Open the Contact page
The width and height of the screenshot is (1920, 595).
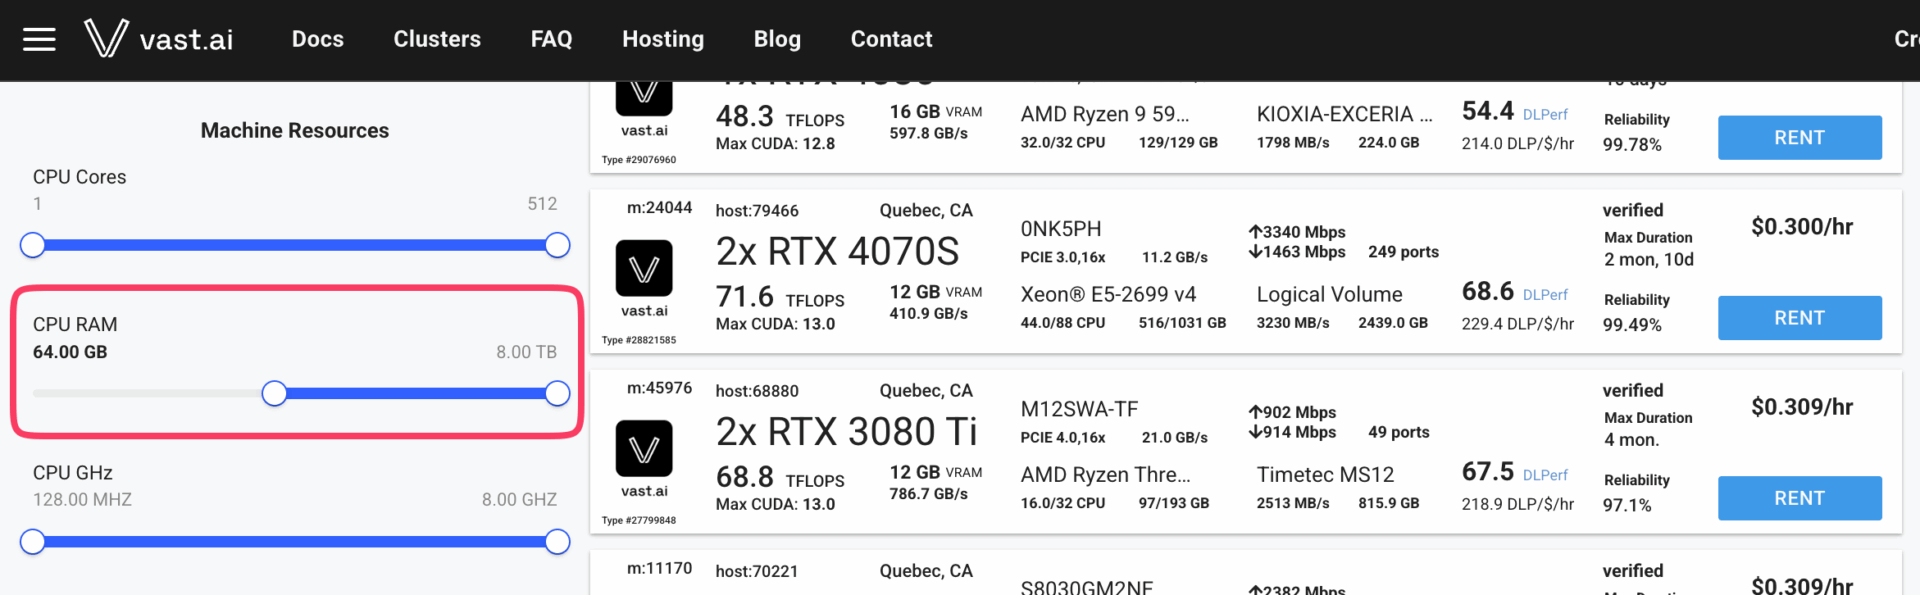coord(891,39)
